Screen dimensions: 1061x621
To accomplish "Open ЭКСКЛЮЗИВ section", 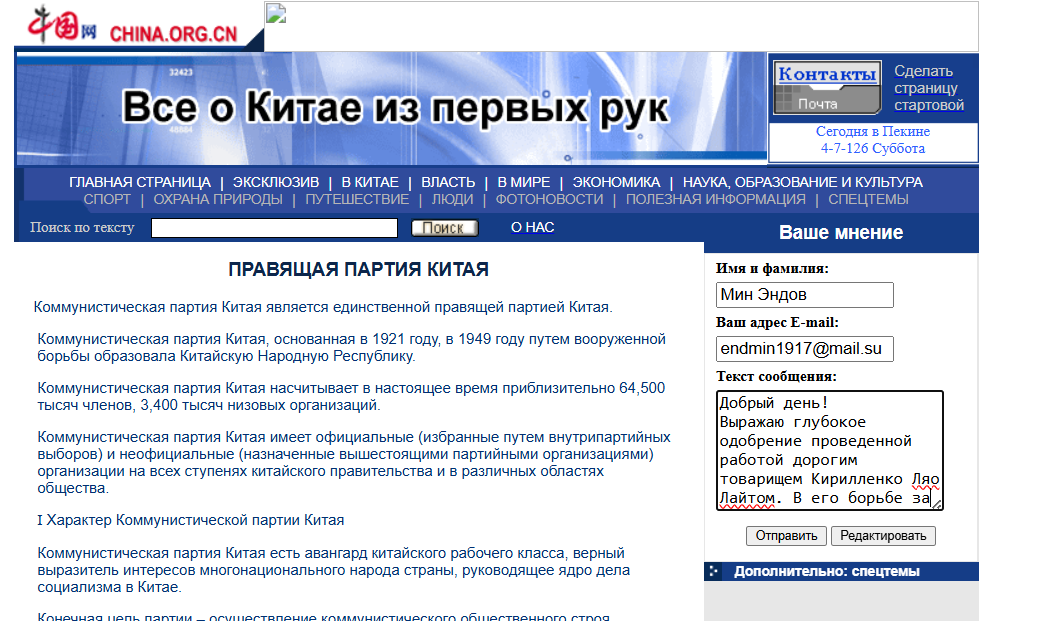I will 276,182.
